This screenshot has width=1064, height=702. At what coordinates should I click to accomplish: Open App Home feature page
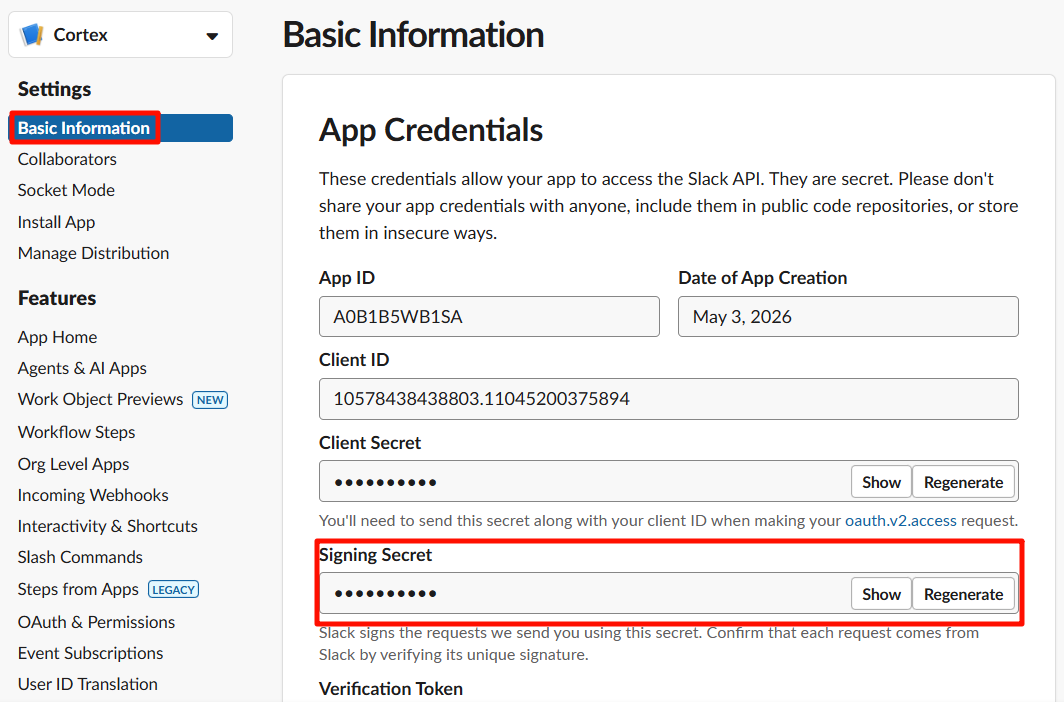coord(58,337)
